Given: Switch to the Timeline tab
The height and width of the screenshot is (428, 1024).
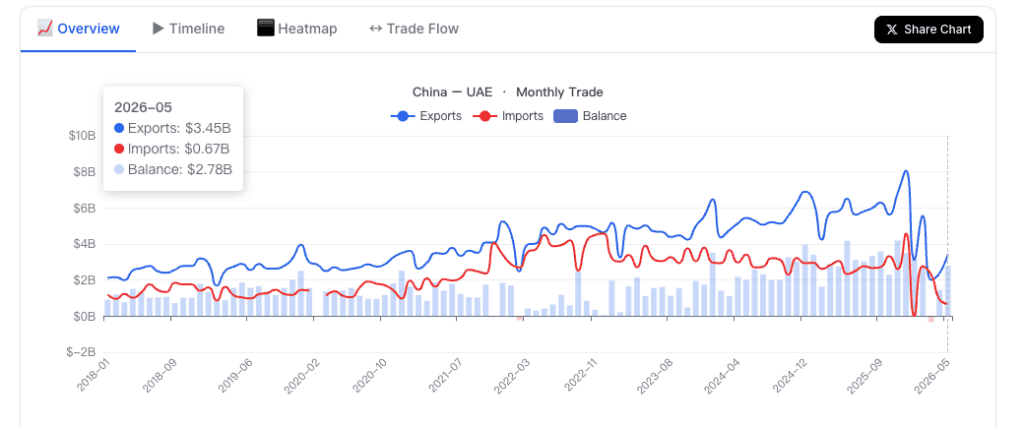Looking at the screenshot, I should pos(188,29).
